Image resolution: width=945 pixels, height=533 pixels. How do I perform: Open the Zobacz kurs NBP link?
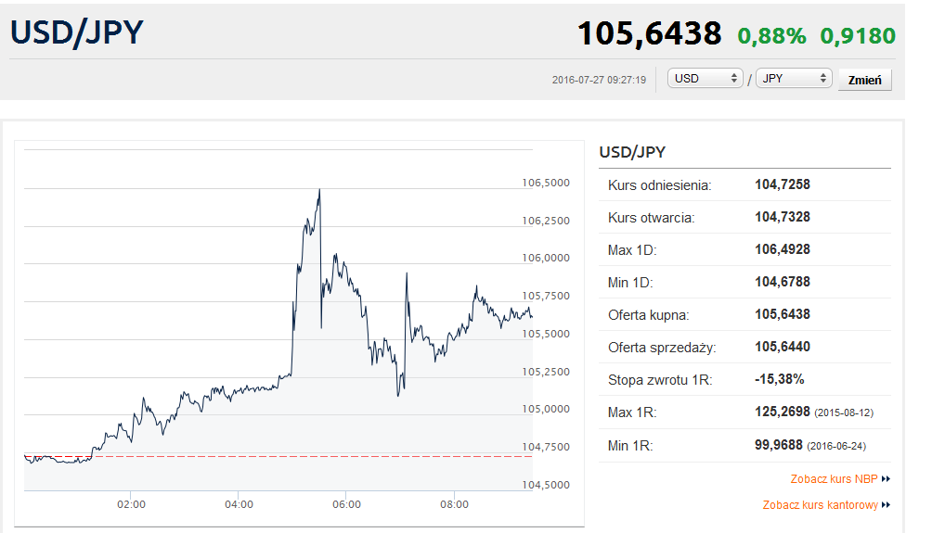coord(834,479)
